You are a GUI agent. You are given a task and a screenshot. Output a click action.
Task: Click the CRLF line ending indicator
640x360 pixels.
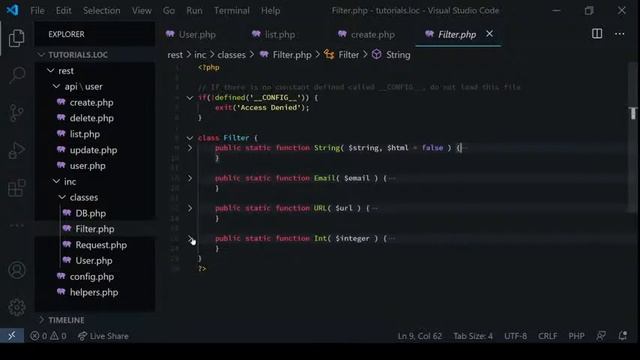(x=547, y=336)
